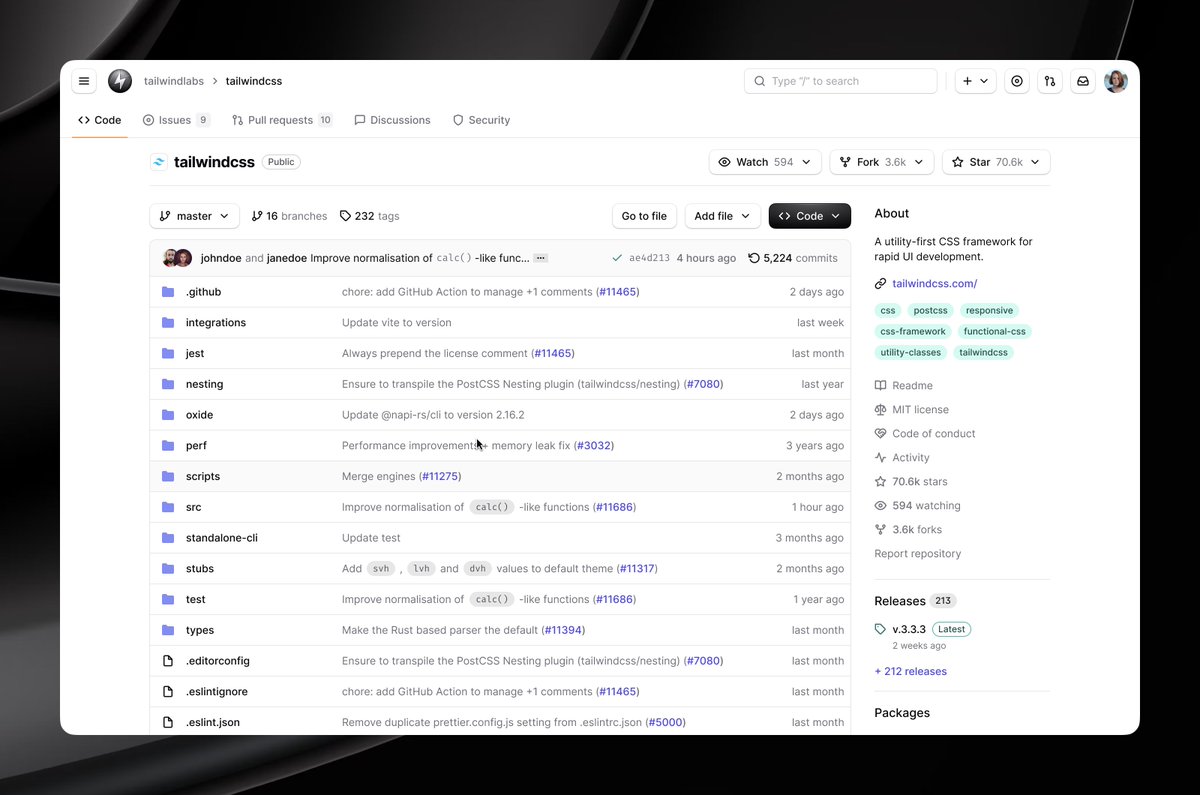The width and height of the screenshot is (1200, 795).
Task: Switch to the Security tab
Action: [x=481, y=120]
